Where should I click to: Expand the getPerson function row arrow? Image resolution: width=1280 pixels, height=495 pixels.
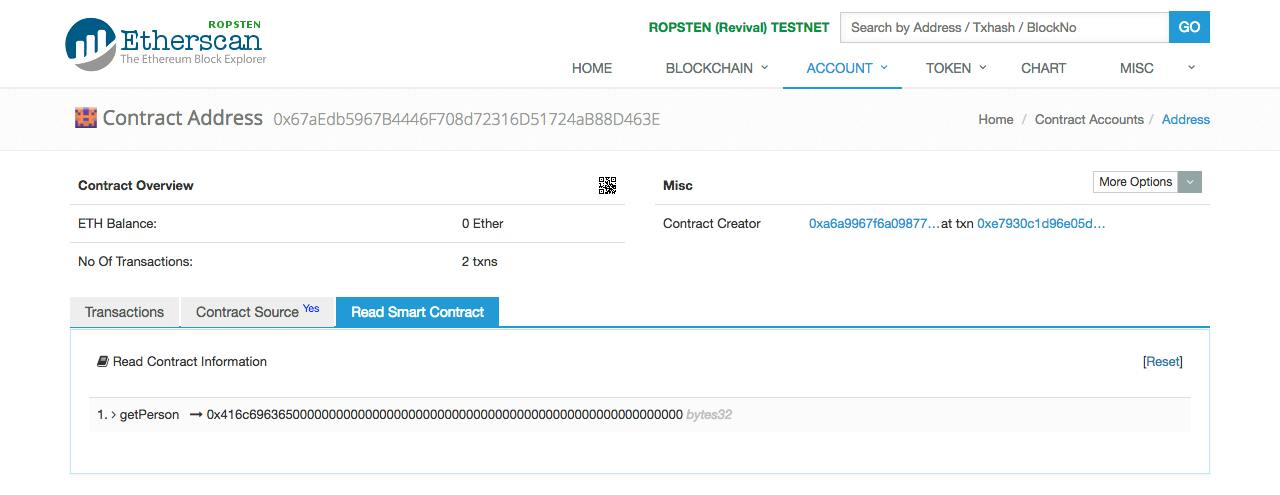click(113, 414)
